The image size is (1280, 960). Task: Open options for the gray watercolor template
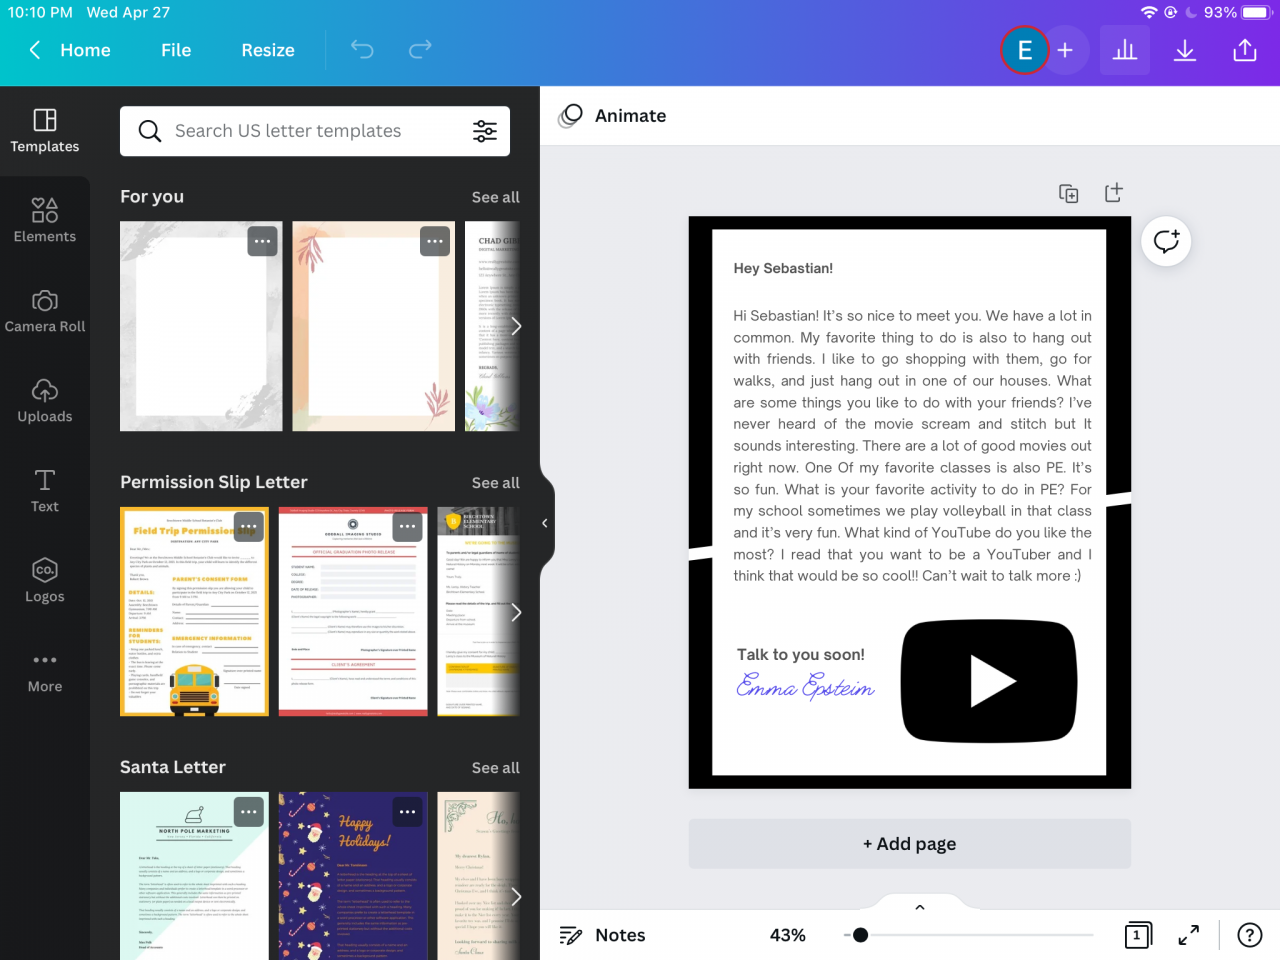click(x=263, y=241)
